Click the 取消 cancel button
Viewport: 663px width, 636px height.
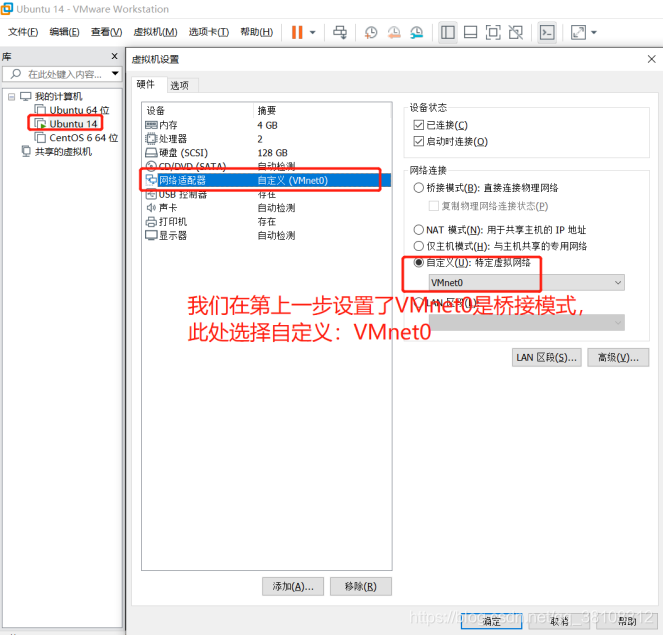click(x=559, y=621)
